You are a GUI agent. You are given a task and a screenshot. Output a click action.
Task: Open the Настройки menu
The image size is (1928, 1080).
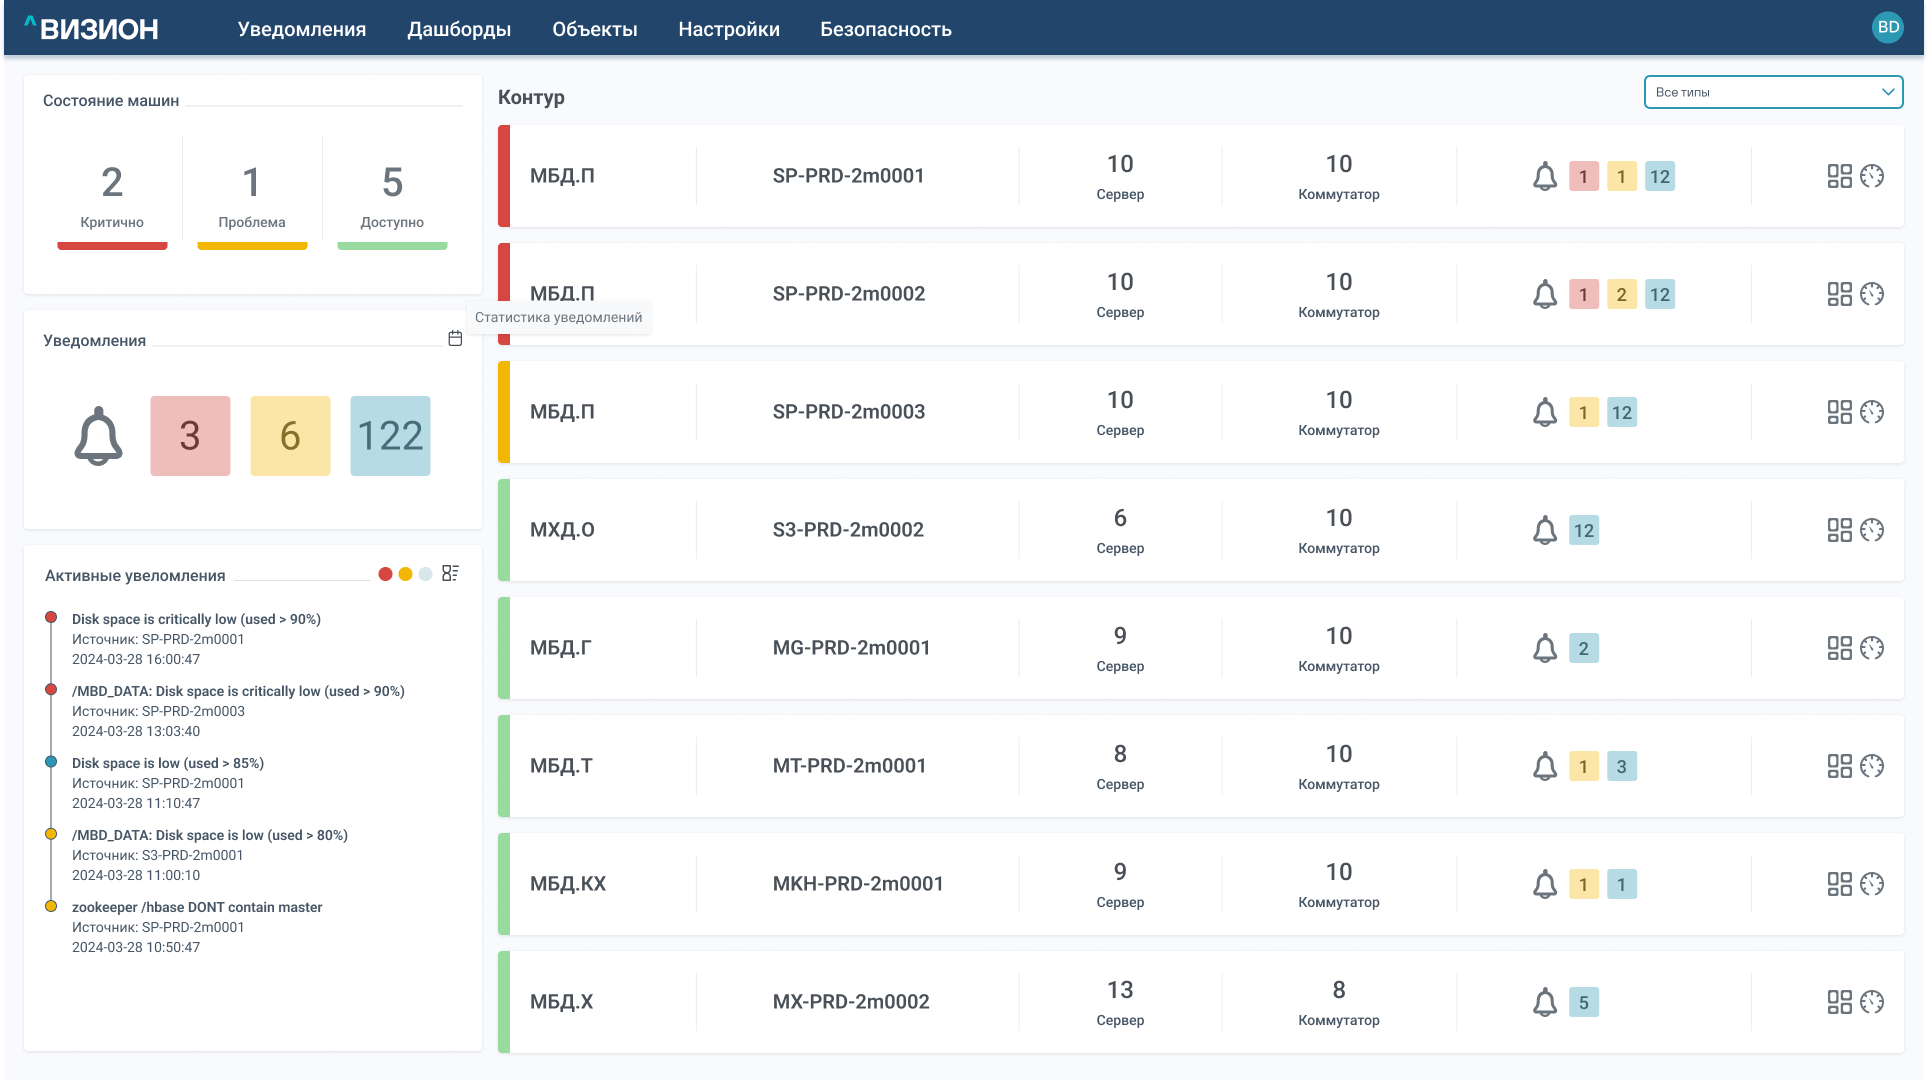728,29
